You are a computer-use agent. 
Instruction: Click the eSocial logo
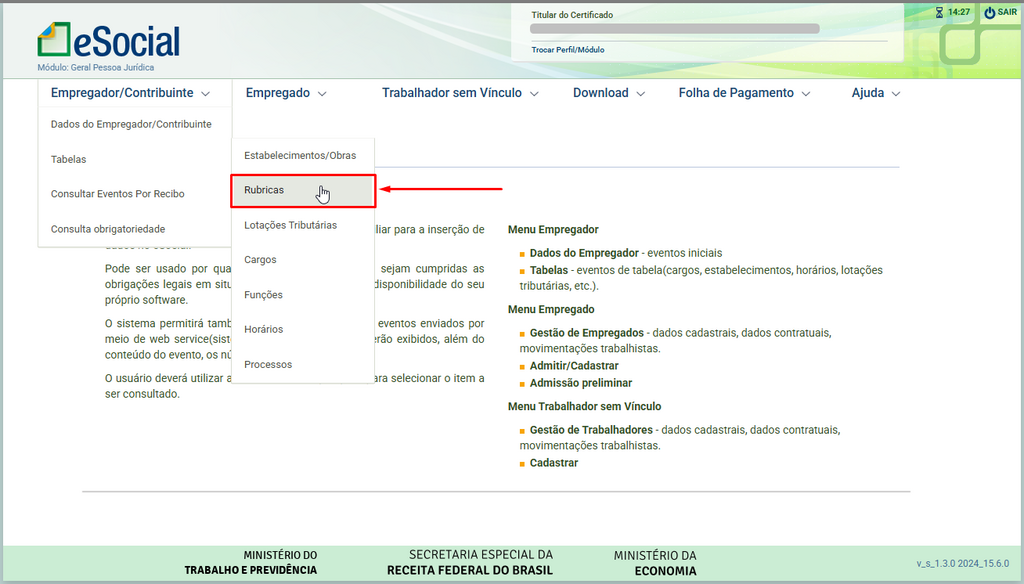[109, 40]
